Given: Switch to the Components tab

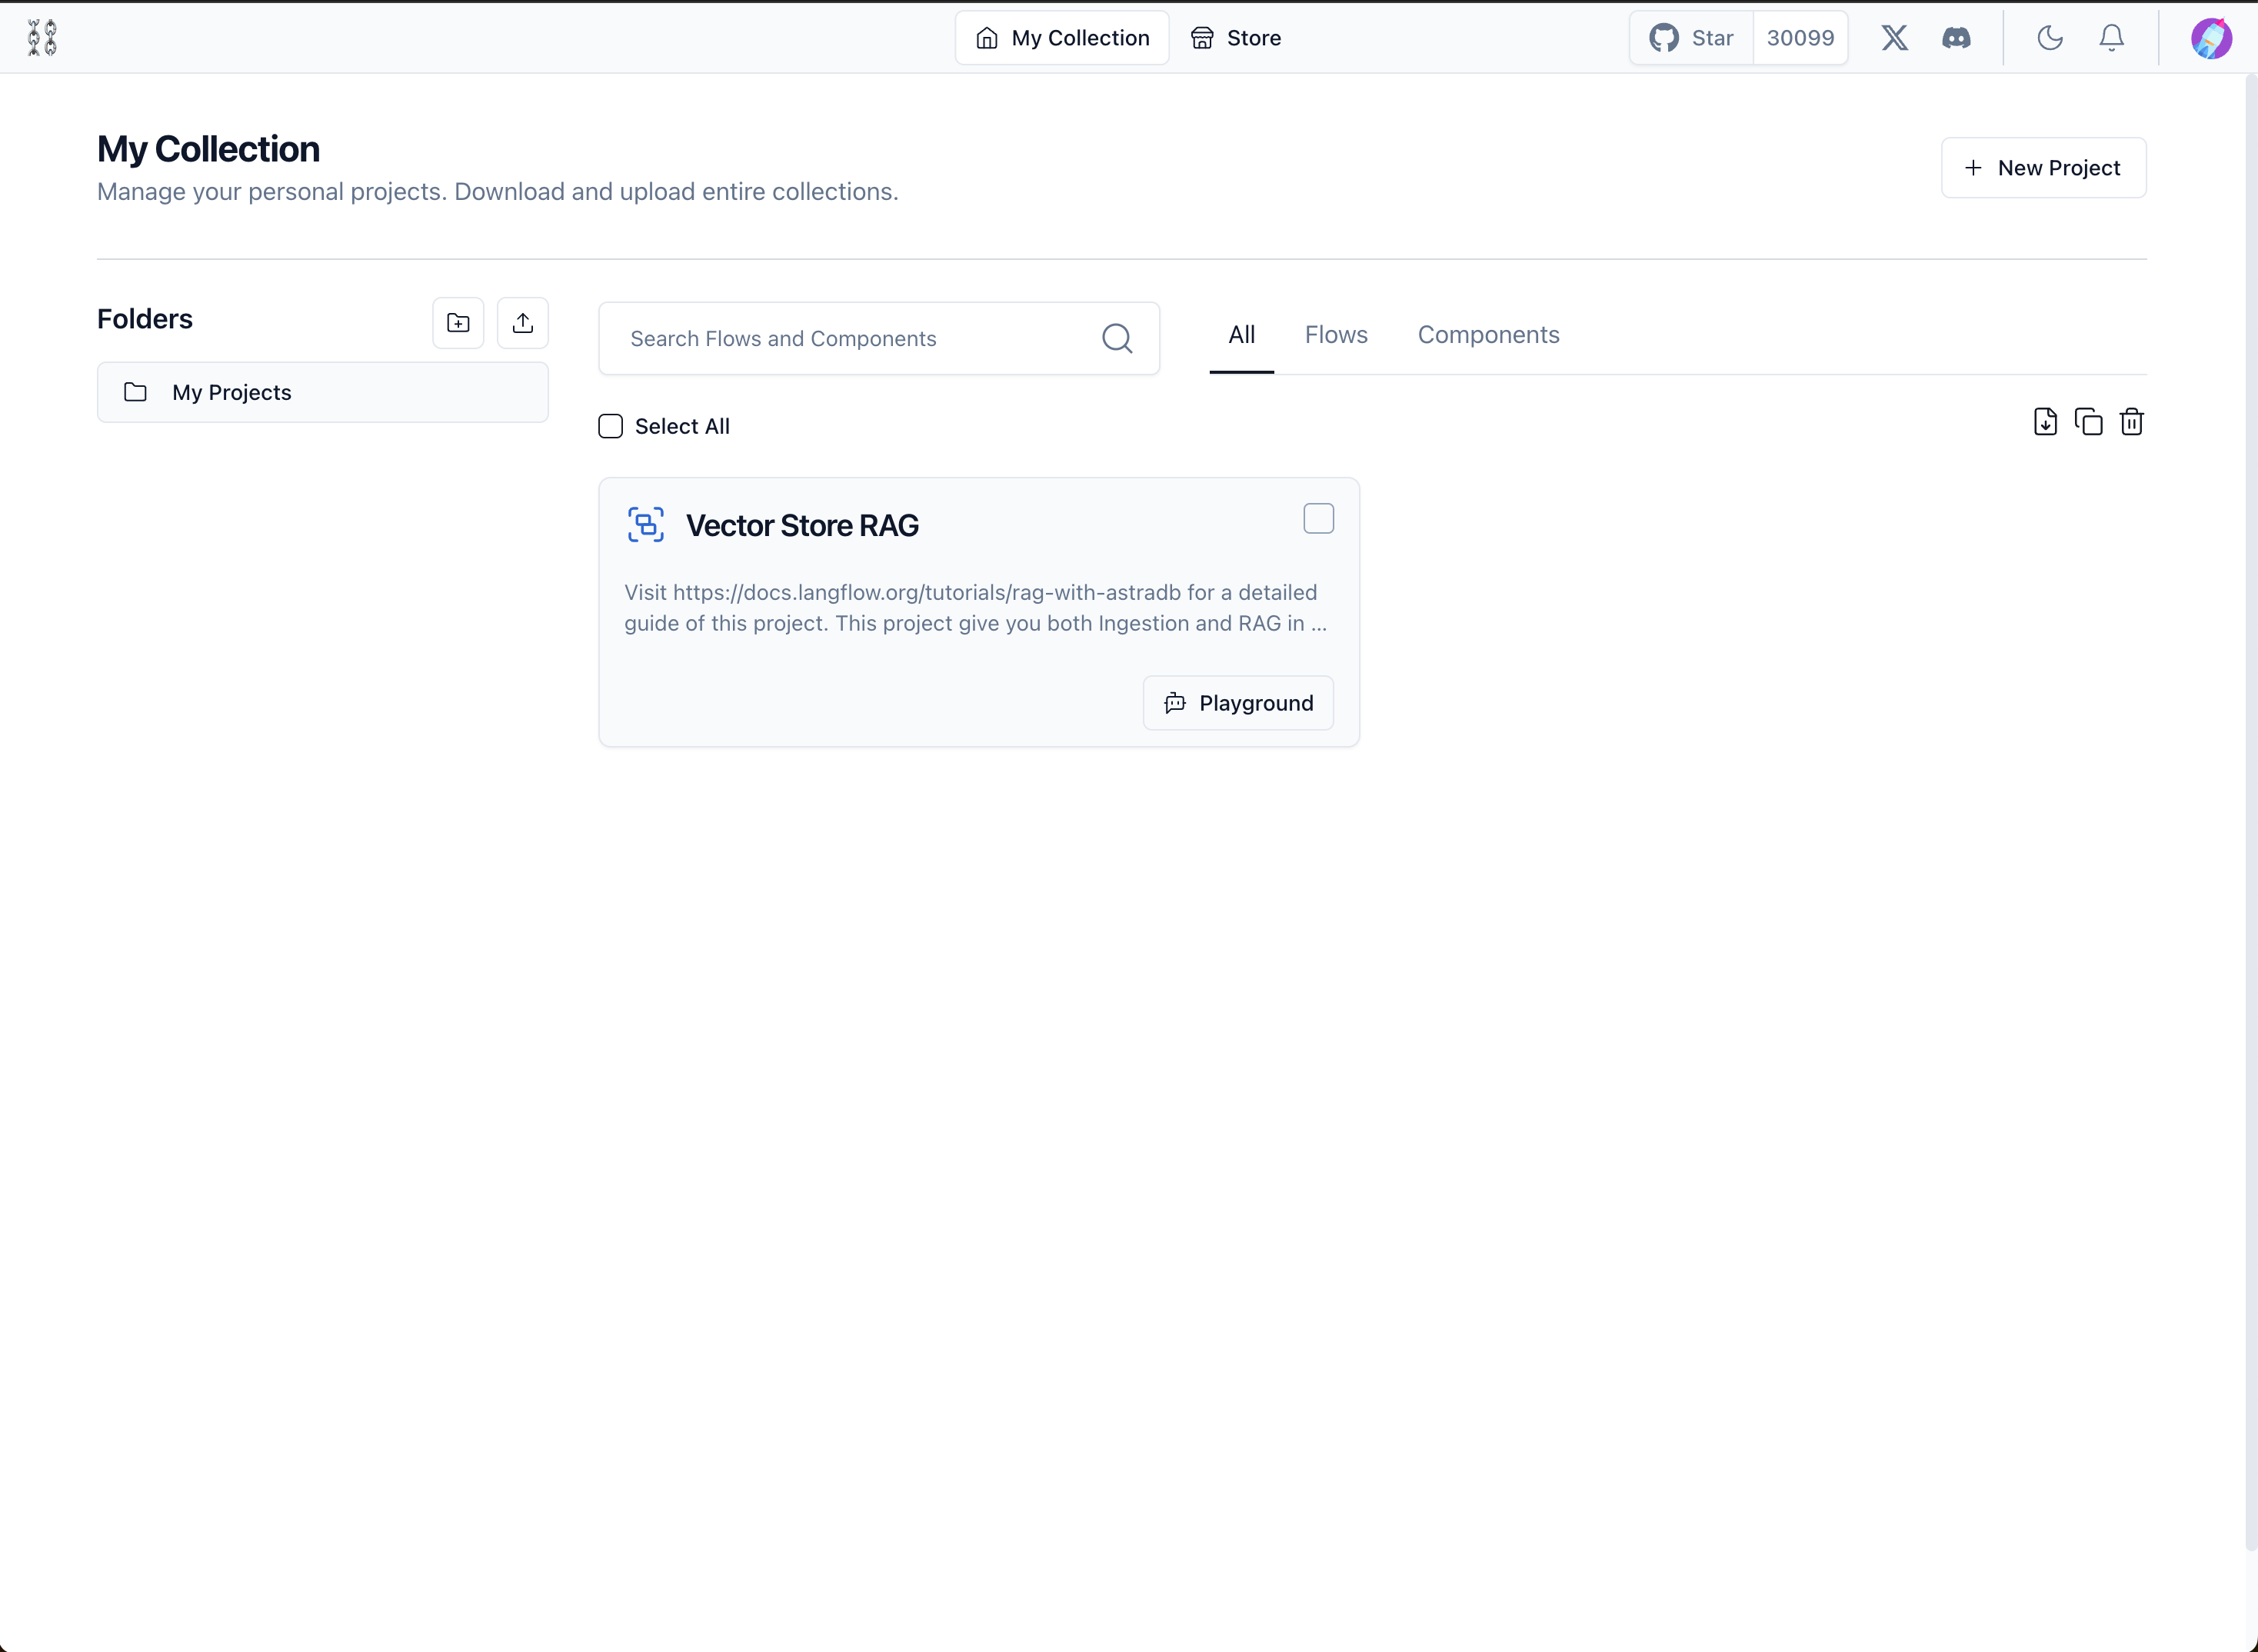Looking at the screenshot, I should pos(1488,335).
